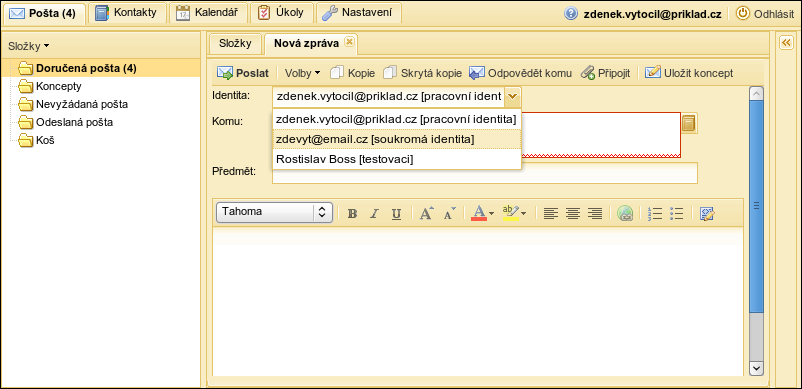Collapse the Identita dropdown arrow

click(513, 96)
